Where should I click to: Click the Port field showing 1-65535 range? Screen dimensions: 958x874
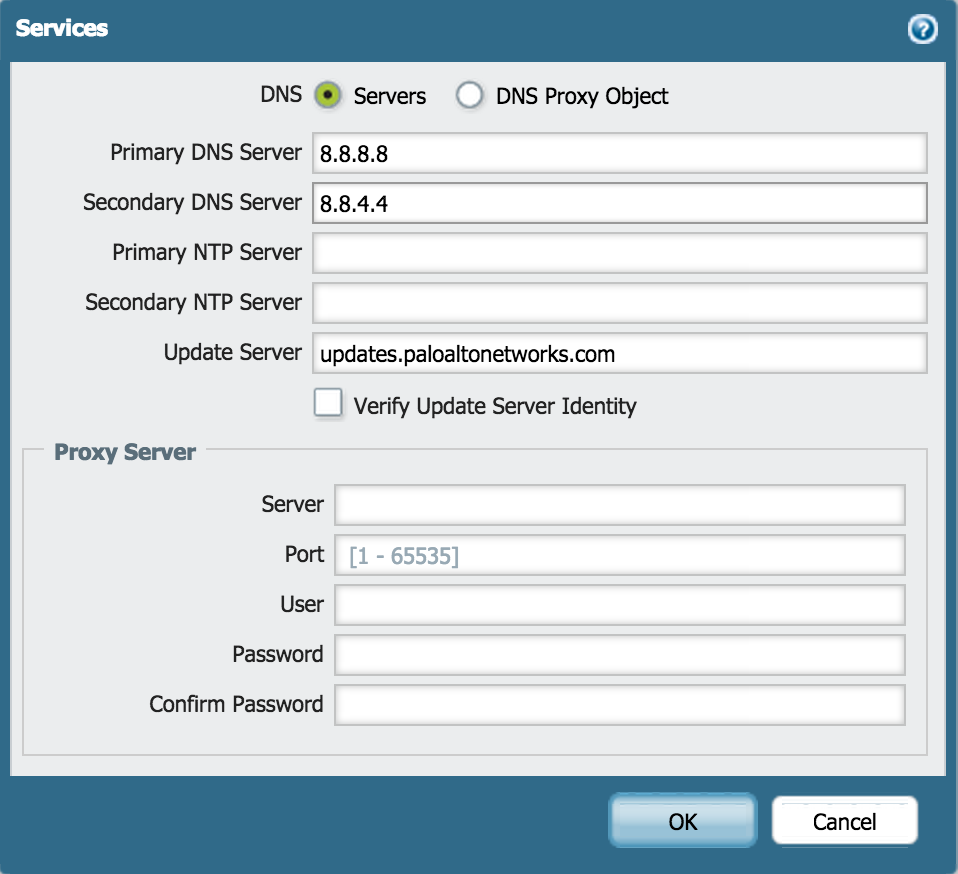pos(619,554)
